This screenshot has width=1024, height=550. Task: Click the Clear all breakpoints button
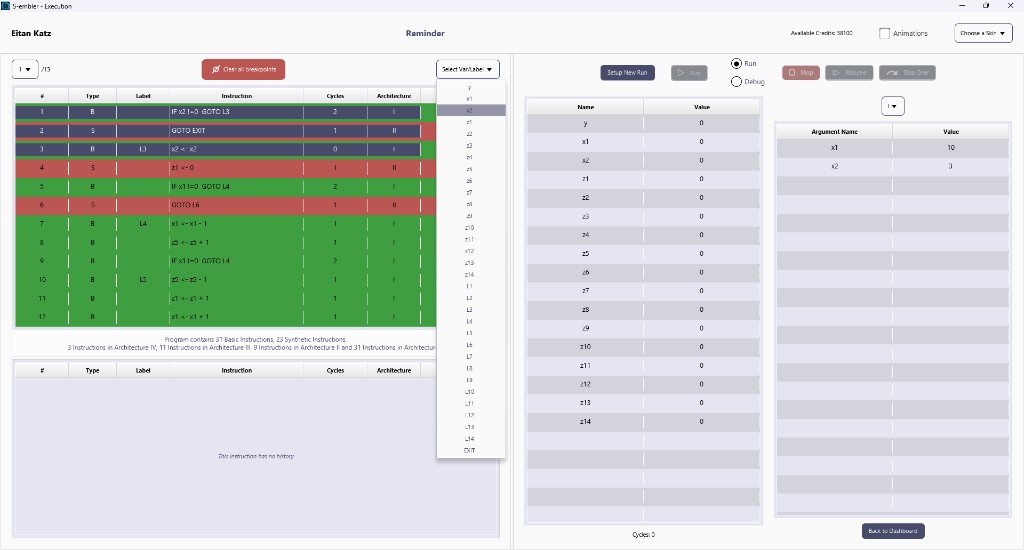(x=243, y=69)
